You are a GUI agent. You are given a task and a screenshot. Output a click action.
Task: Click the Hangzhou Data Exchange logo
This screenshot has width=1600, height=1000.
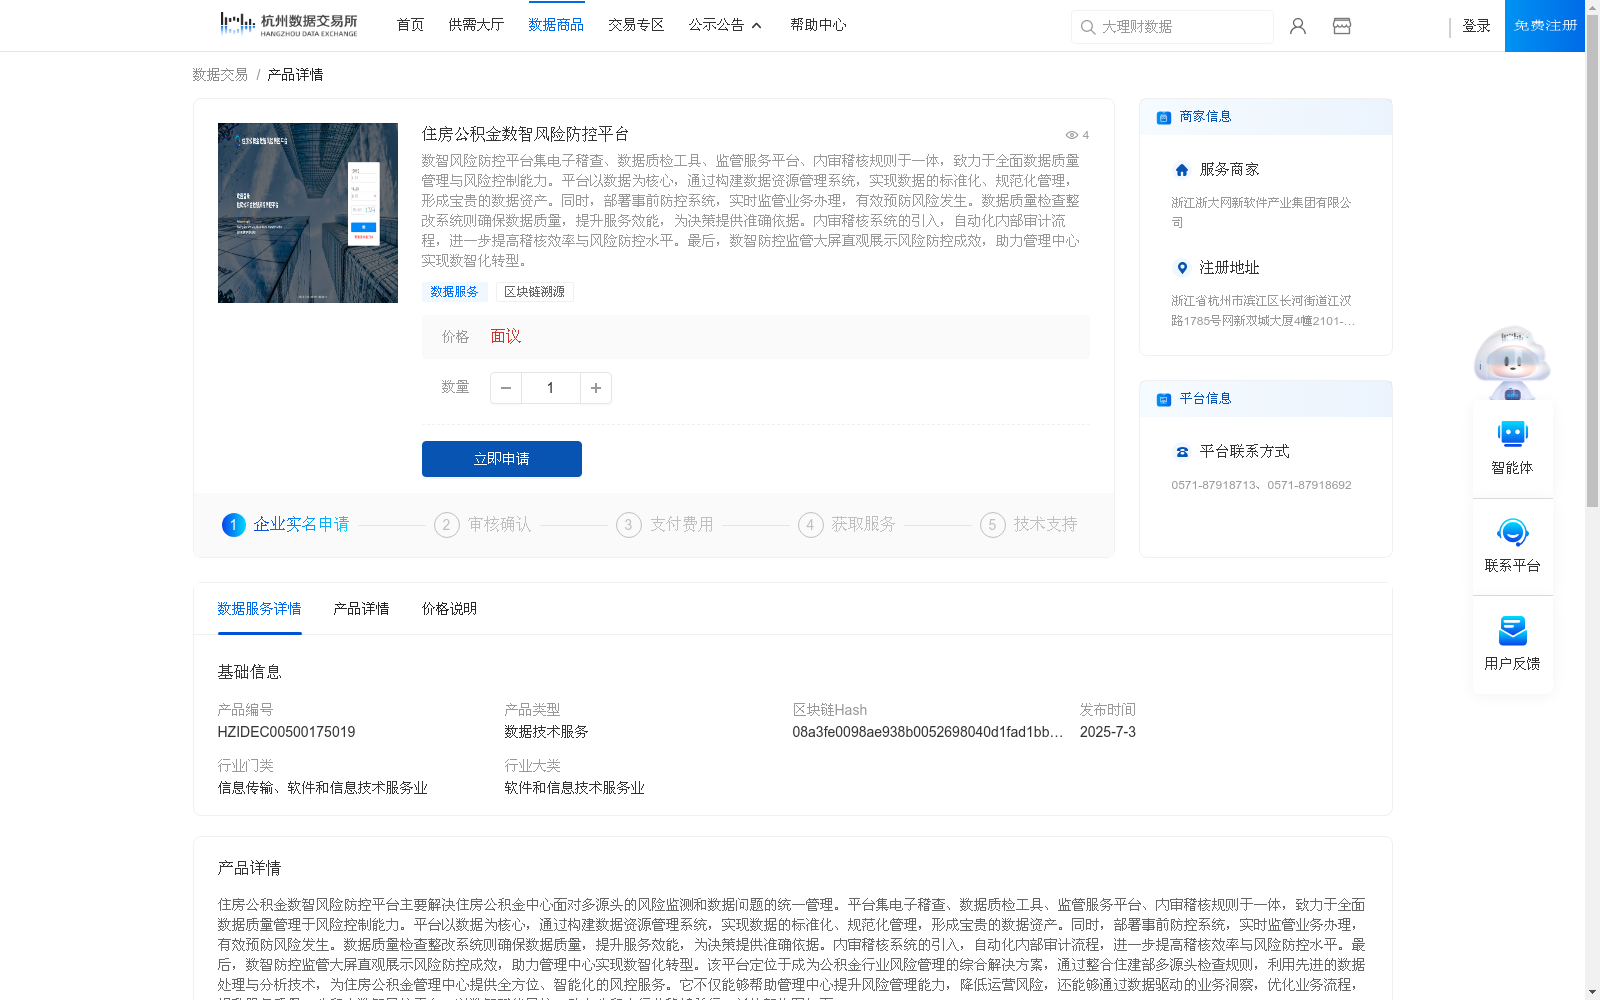288,25
